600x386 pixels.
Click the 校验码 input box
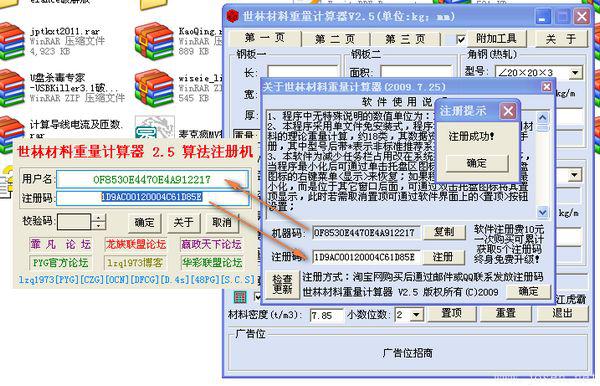(74, 222)
